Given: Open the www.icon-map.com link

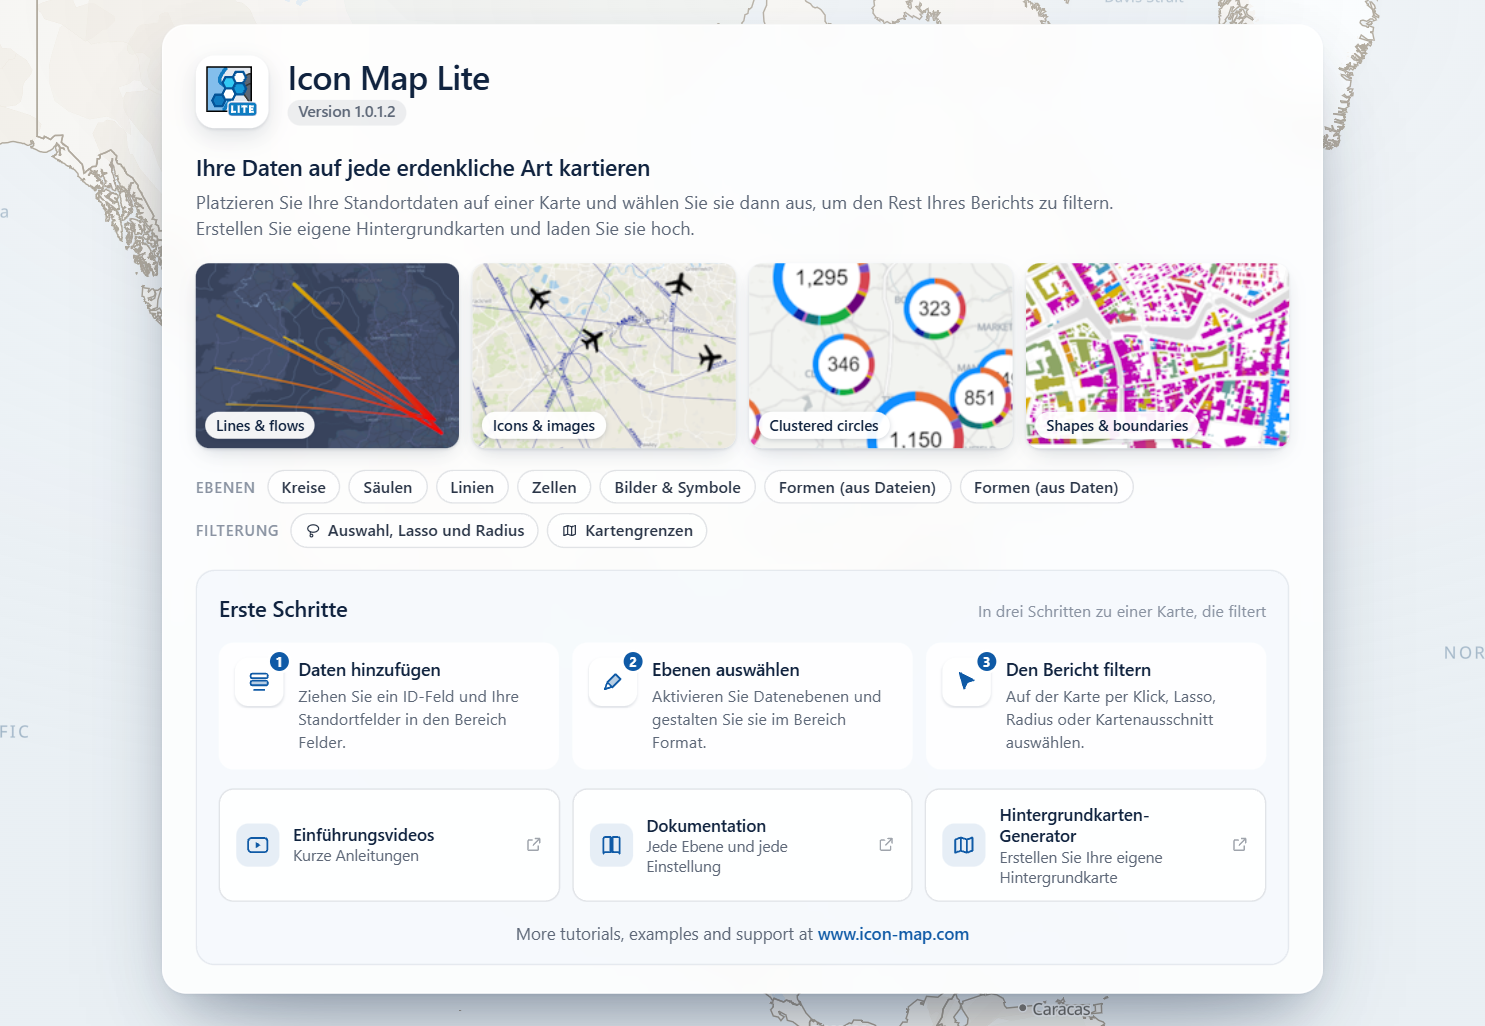Looking at the screenshot, I should [893, 934].
